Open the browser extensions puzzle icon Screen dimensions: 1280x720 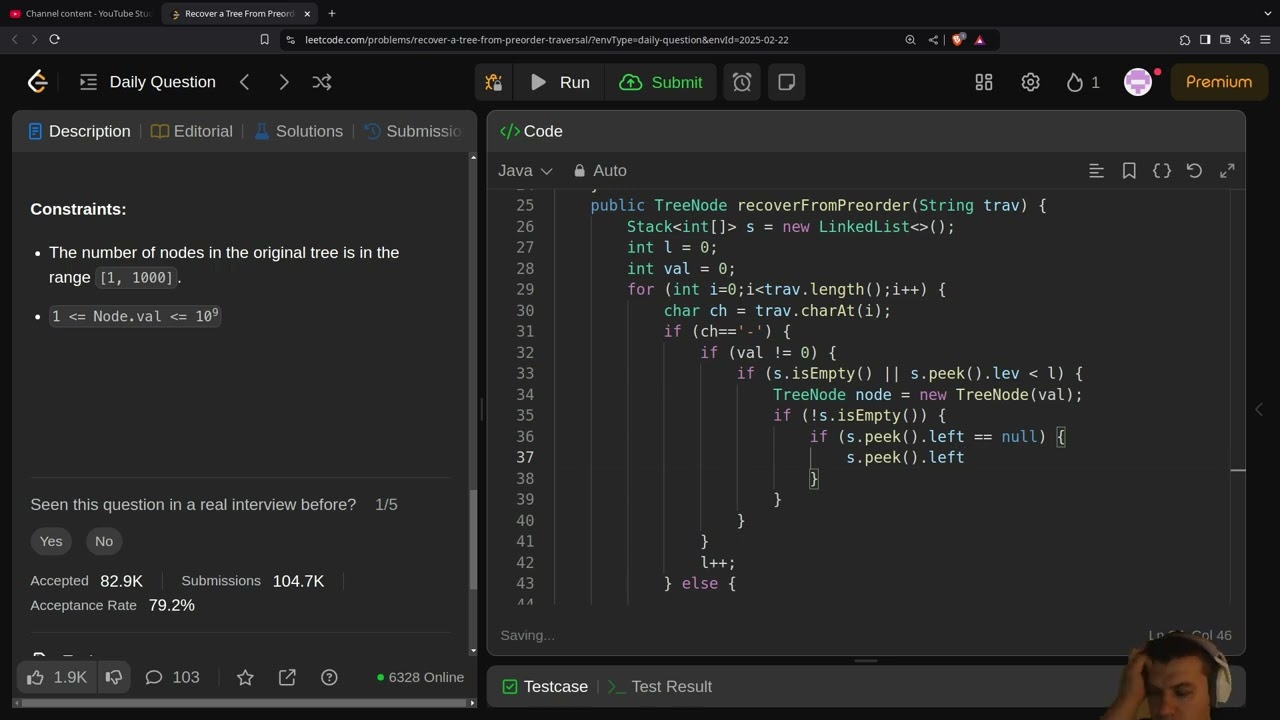click(x=1185, y=40)
